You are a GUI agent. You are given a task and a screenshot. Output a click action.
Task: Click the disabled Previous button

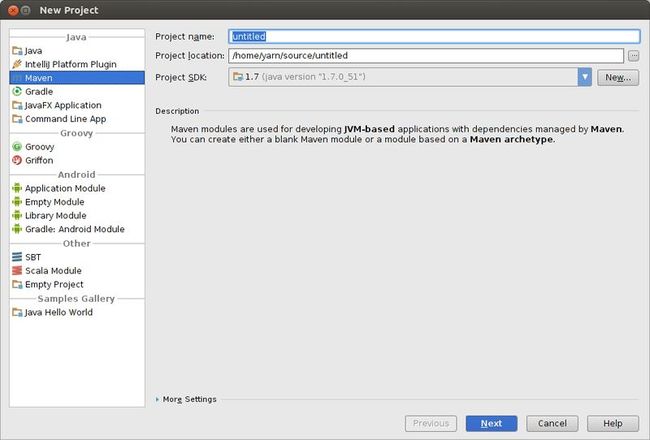pyautogui.click(x=431, y=423)
